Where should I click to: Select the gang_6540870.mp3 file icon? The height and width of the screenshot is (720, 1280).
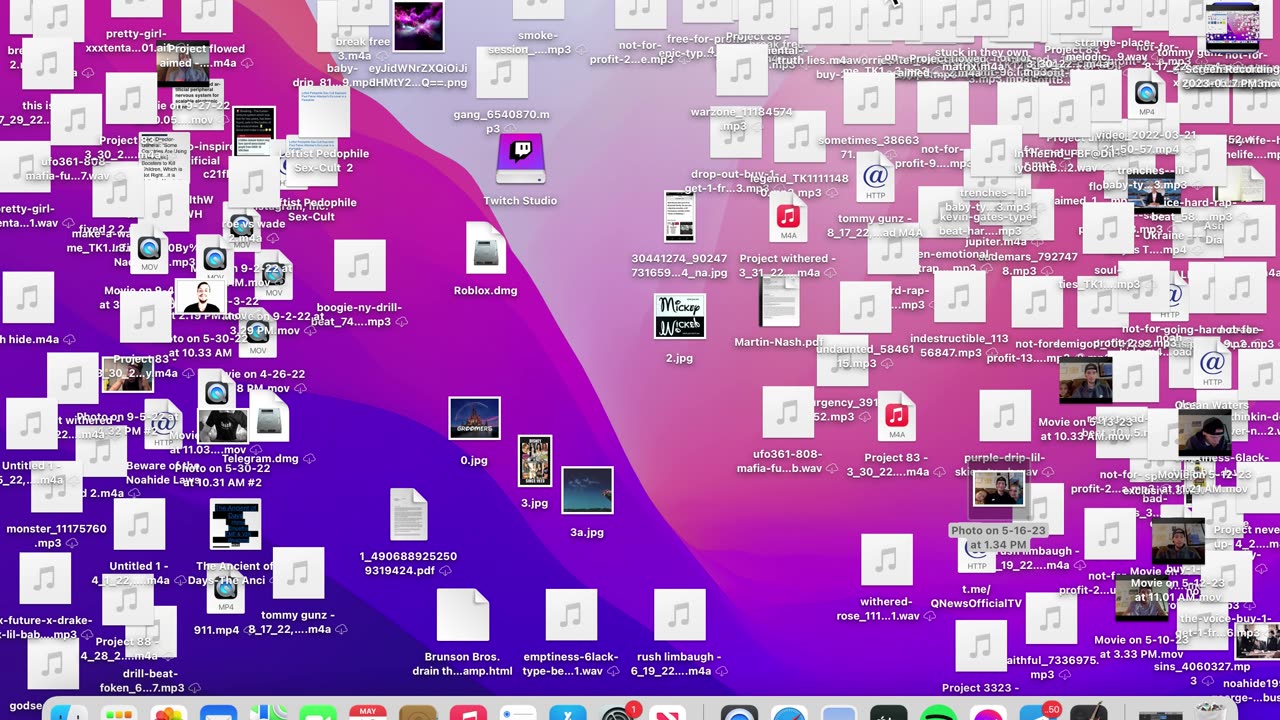click(501, 72)
